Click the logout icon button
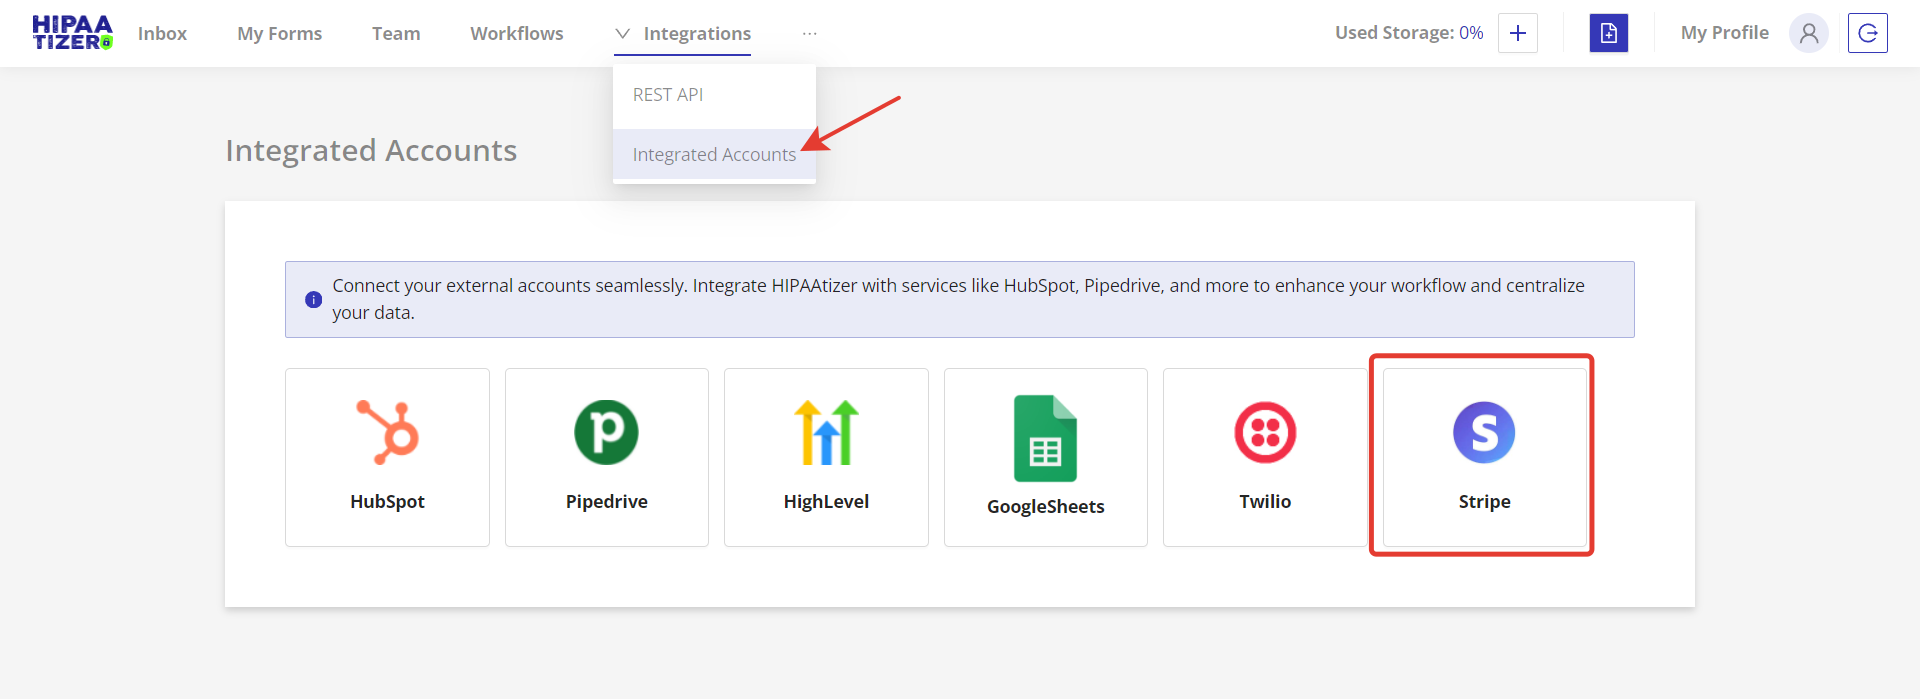This screenshot has width=1920, height=699. (1867, 33)
